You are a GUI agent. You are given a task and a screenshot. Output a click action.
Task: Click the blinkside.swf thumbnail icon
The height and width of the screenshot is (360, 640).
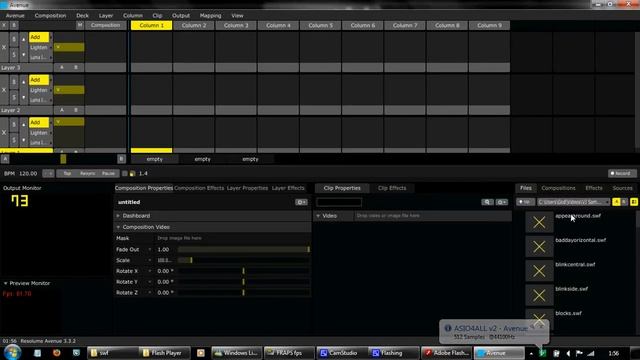click(x=539, y=295)
